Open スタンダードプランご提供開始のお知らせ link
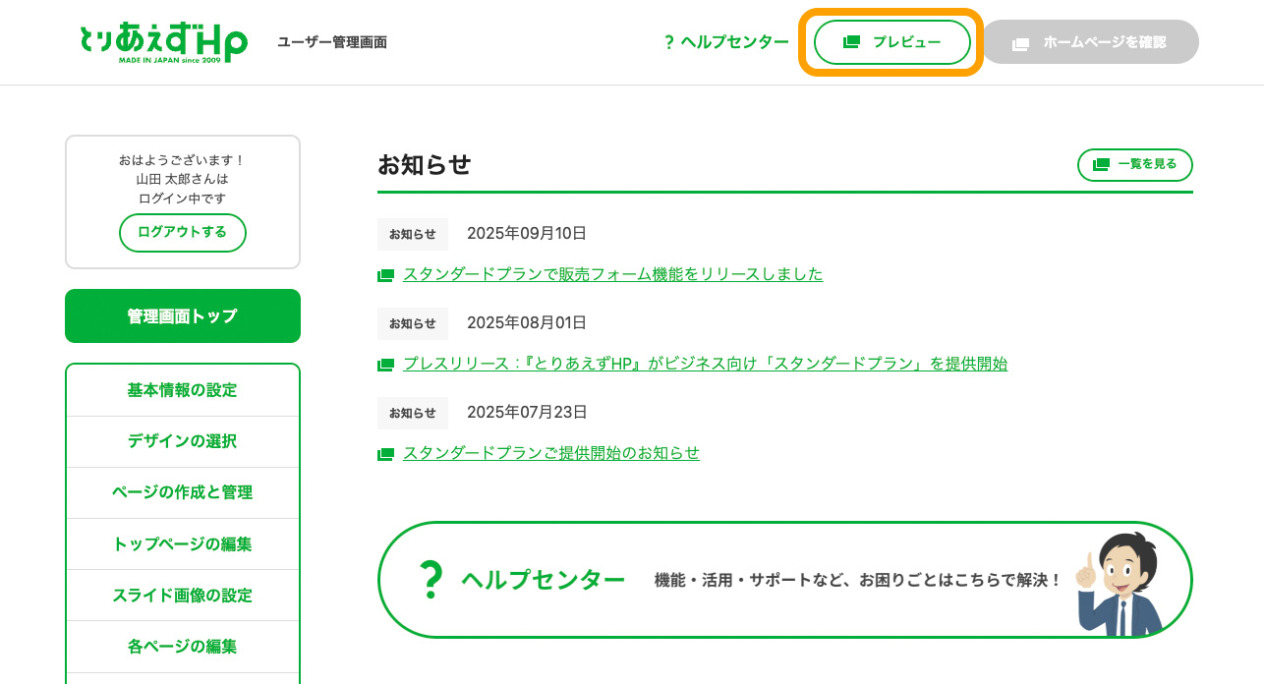The image size is (1264, 684). point(551,453)
